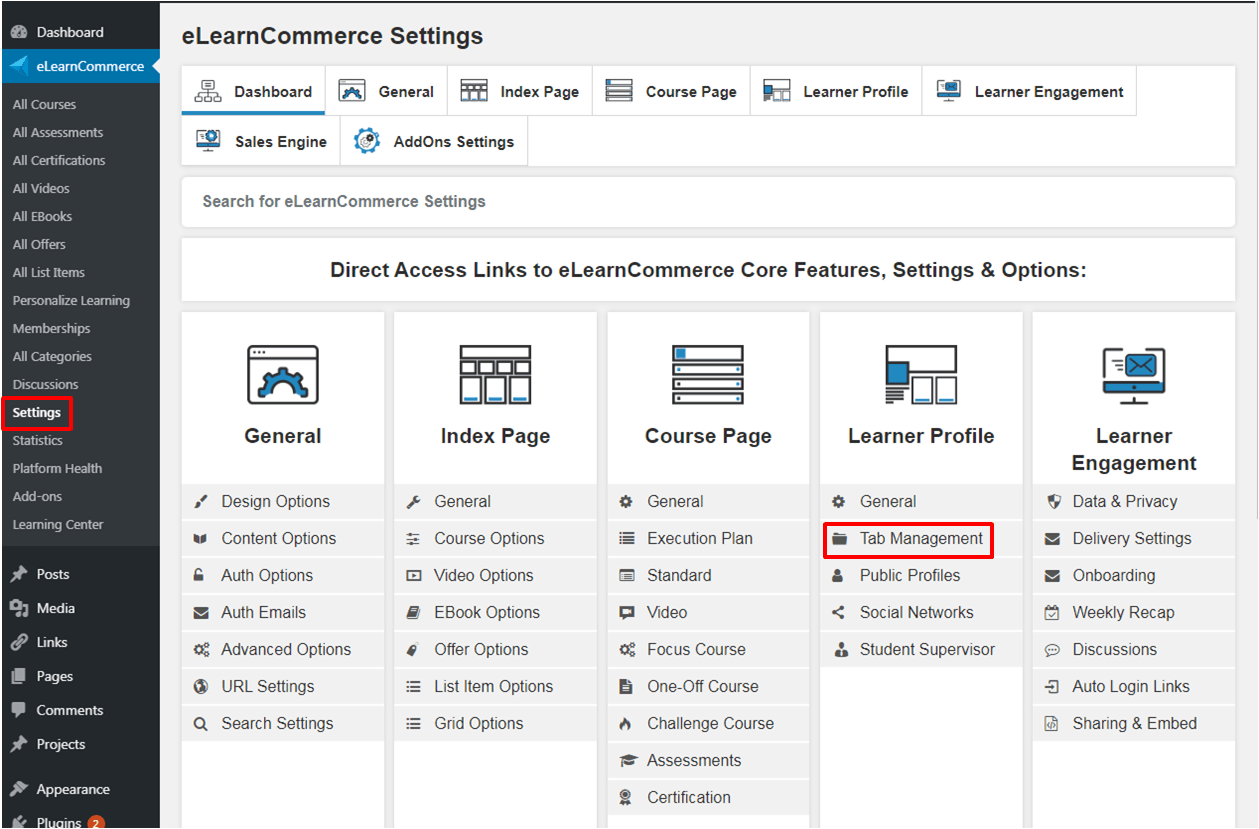Switch to the Course Page tab
1259x829 pixels.
[x=671, y=92]
